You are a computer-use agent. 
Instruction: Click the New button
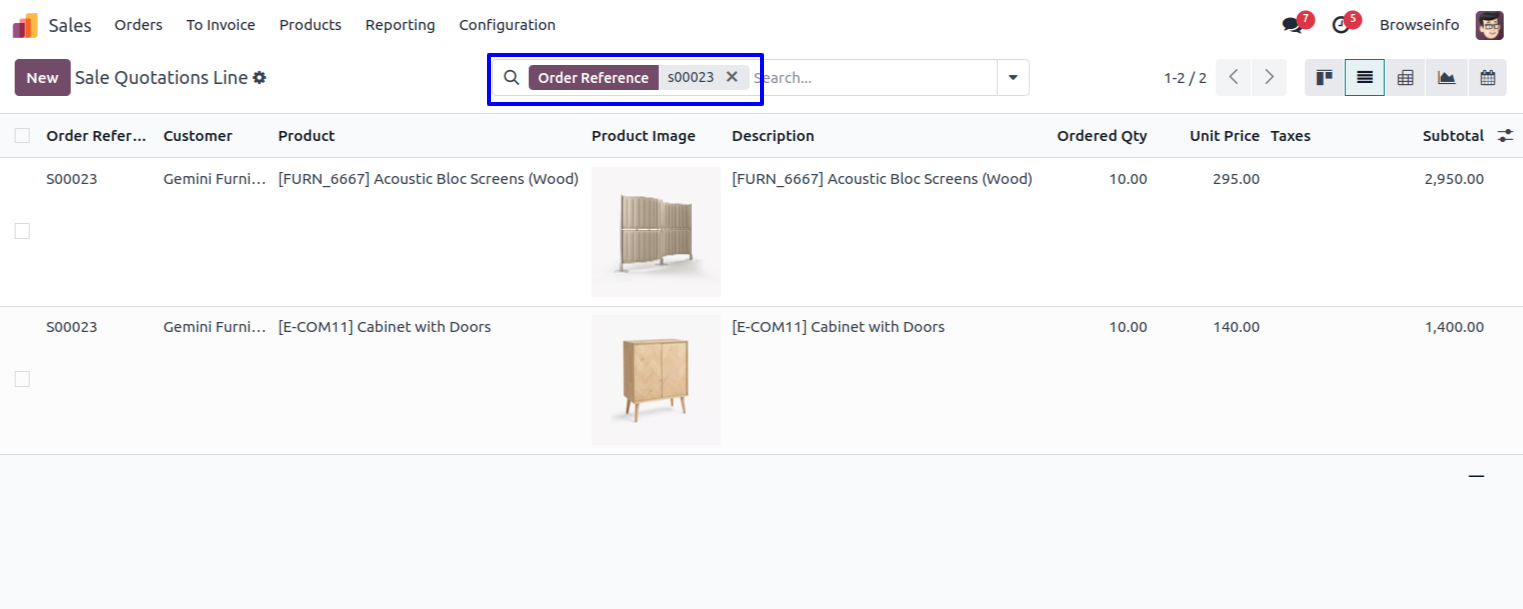click(x=42, y=78)
